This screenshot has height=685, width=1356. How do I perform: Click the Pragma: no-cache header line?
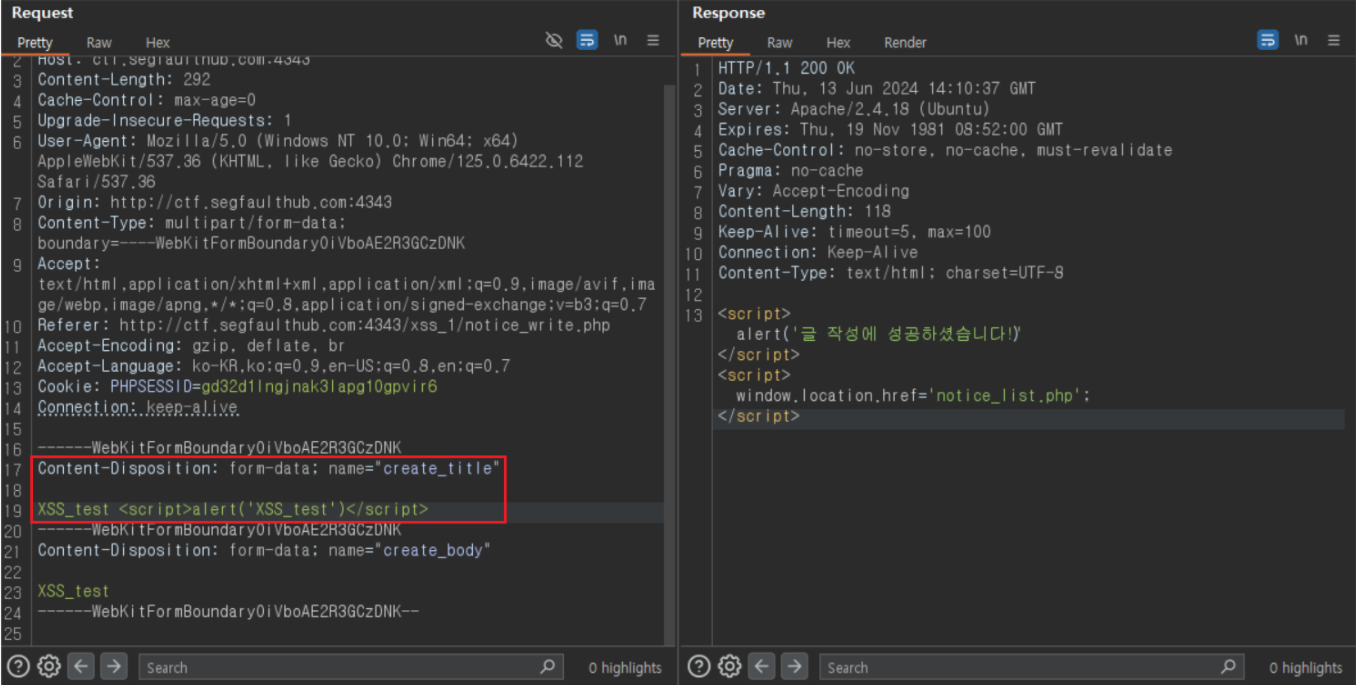click(790, 170)
